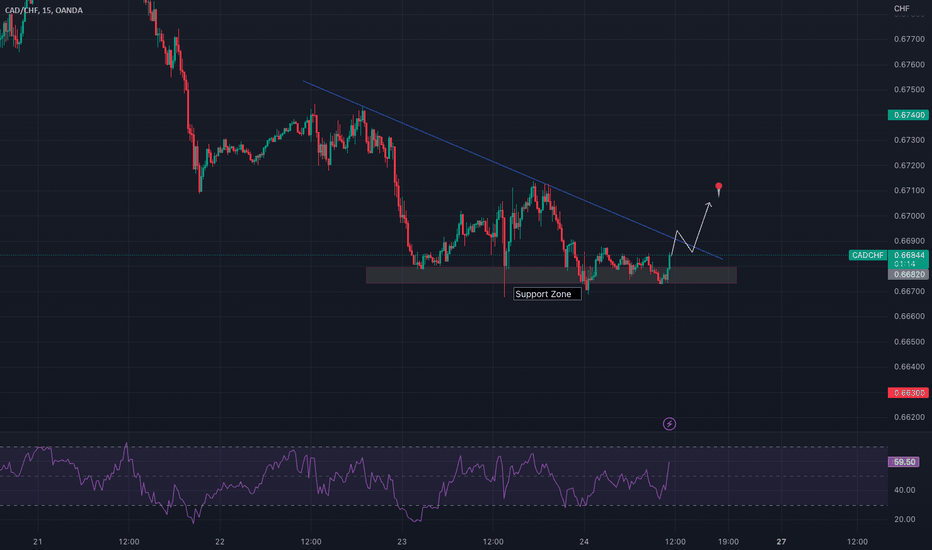Click the 0.67000 price axis tick

point(909,216)
